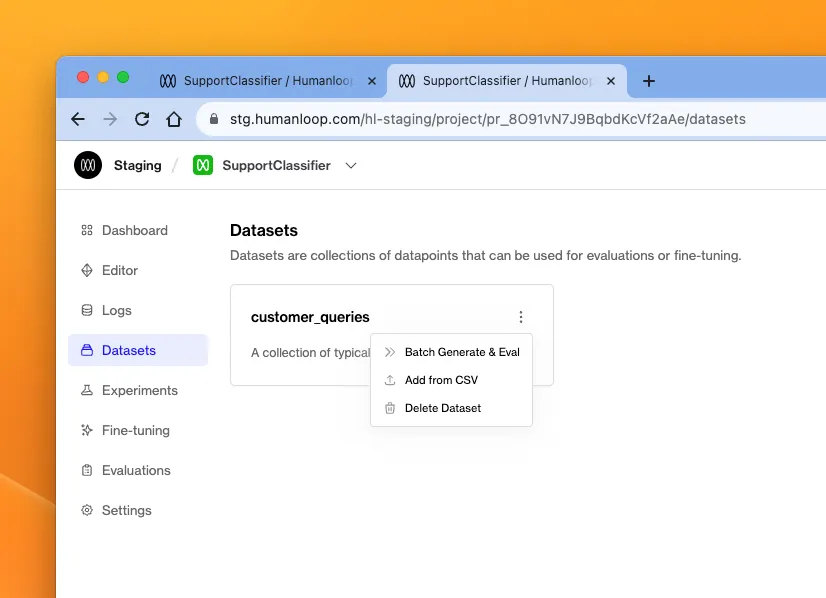Select Delete Dataset in the context menu
This screenshot has width=826, height=598.
(451, 408)
